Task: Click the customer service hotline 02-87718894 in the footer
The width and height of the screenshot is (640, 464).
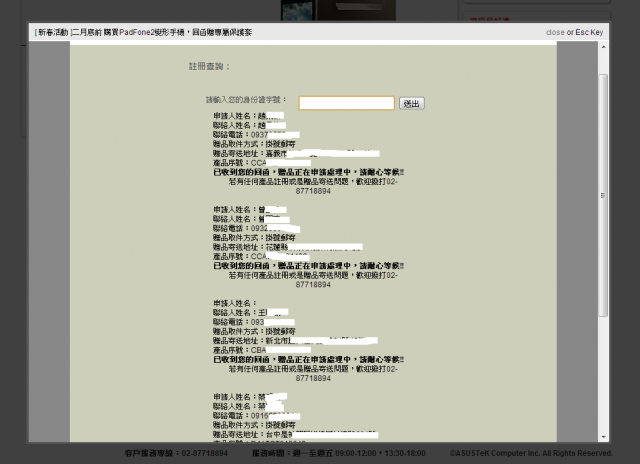Action: tap(176, 453)
